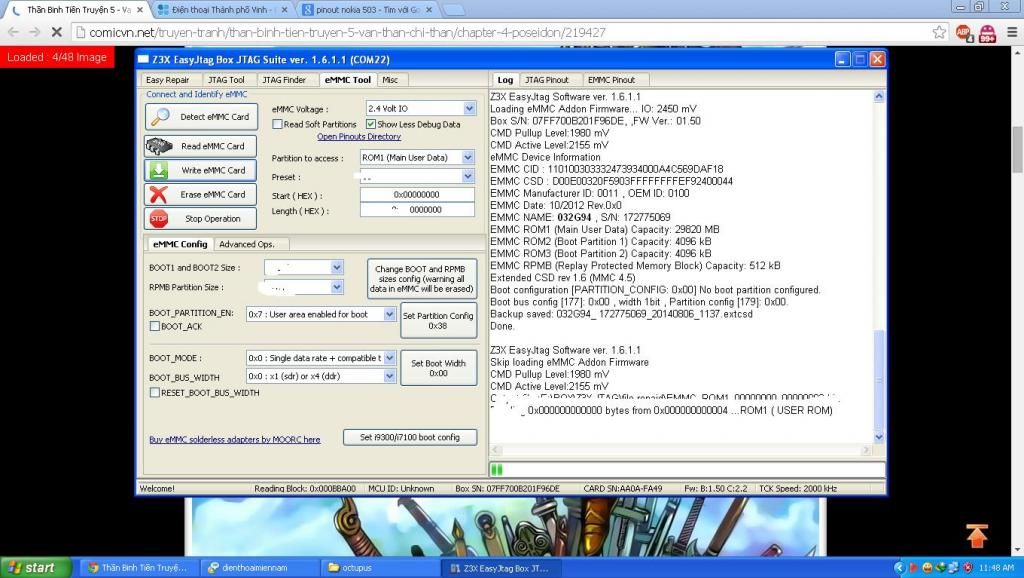
Task: Click the chip icon on Read eMMC Card
Action: coord(159,146)
